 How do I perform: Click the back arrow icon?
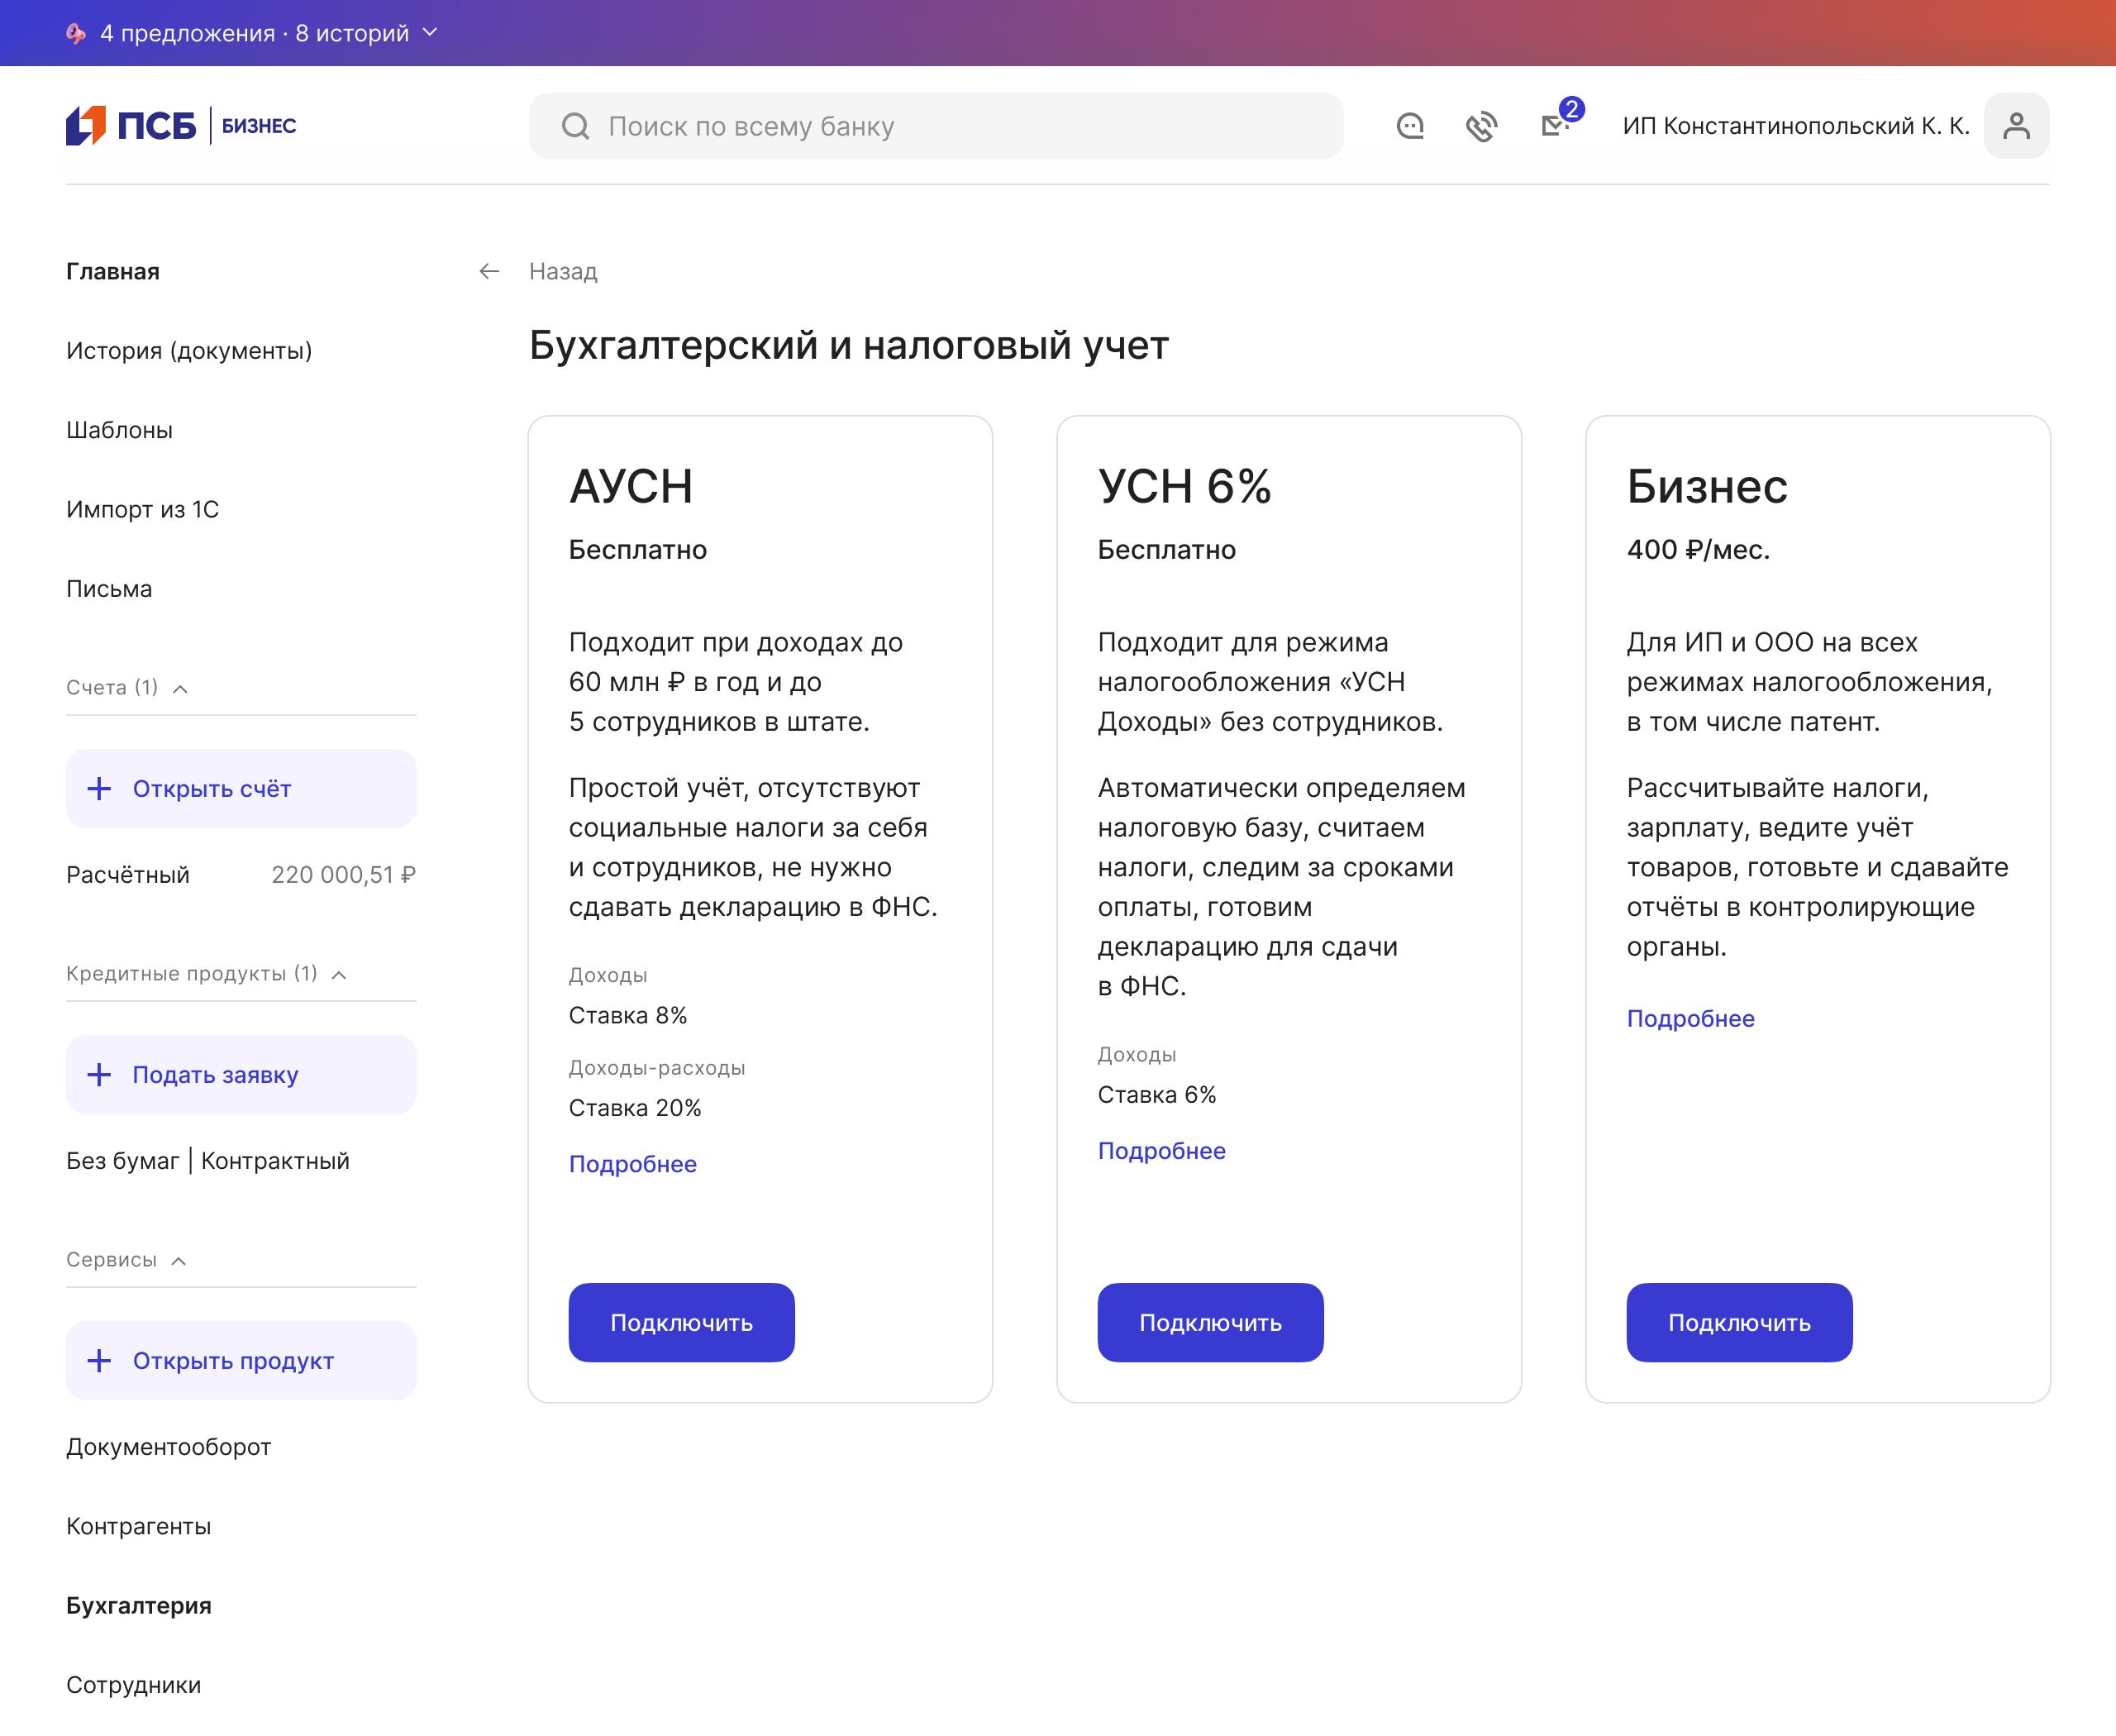(x=489, y=271)
